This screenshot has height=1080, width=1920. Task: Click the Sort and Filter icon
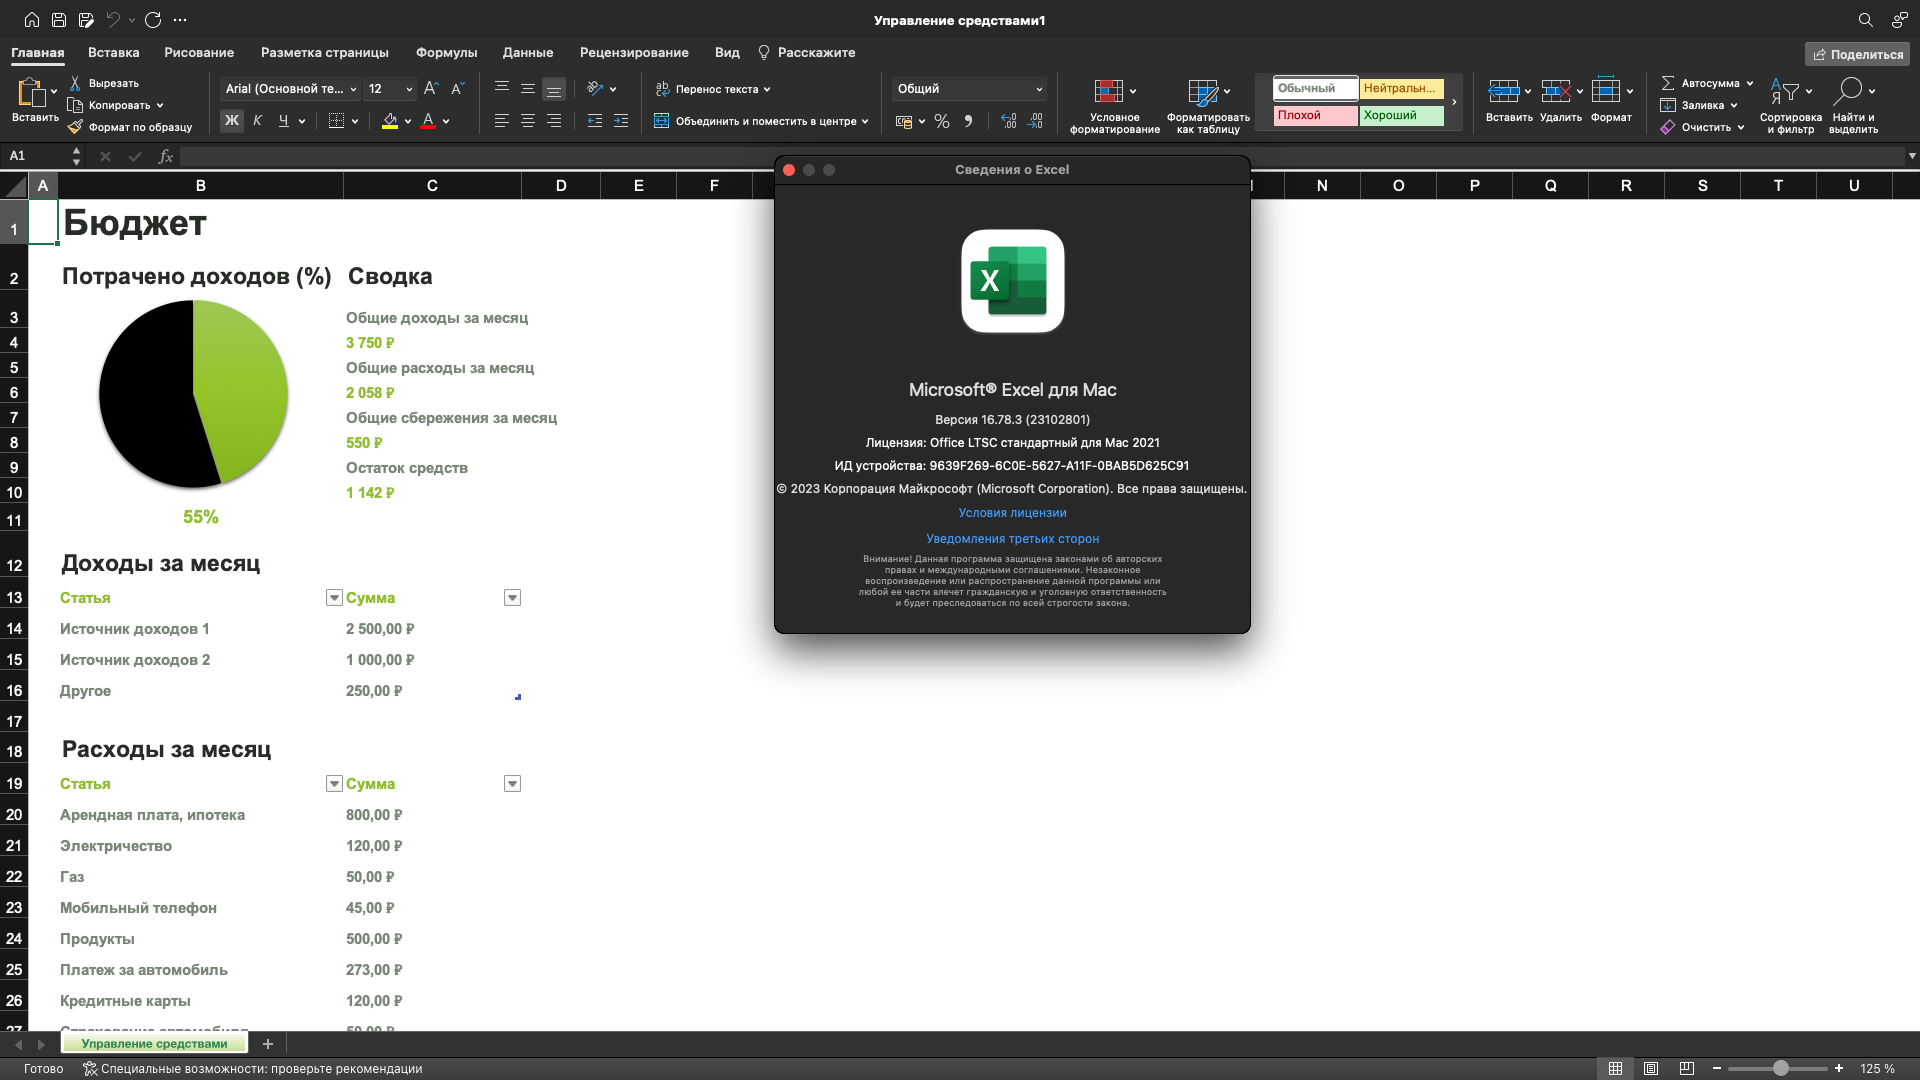(1785, 91)
